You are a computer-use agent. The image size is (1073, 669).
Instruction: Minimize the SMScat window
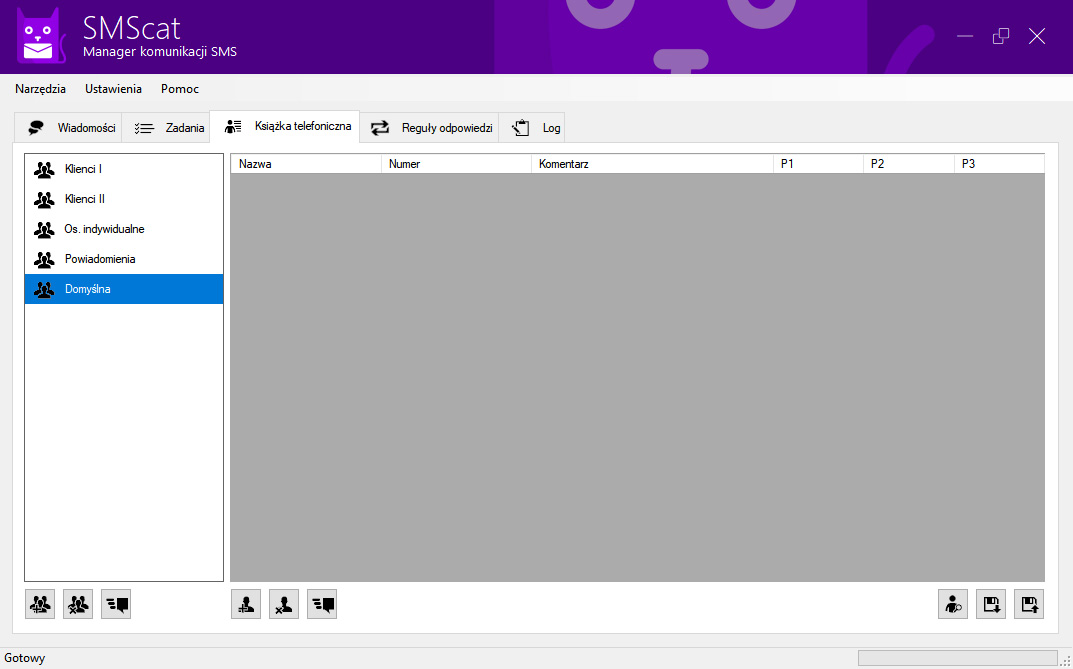click(965, 36)
